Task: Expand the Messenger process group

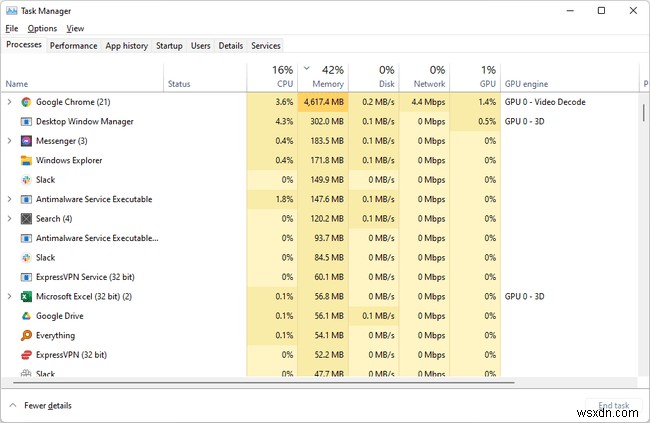Action: pos(10,141)
